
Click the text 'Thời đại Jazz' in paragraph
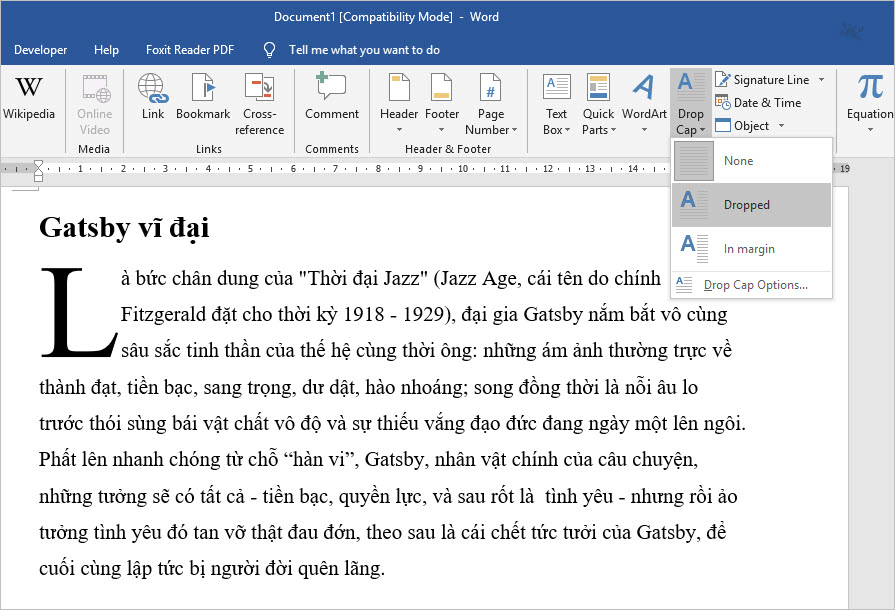(x=363, y=278)
